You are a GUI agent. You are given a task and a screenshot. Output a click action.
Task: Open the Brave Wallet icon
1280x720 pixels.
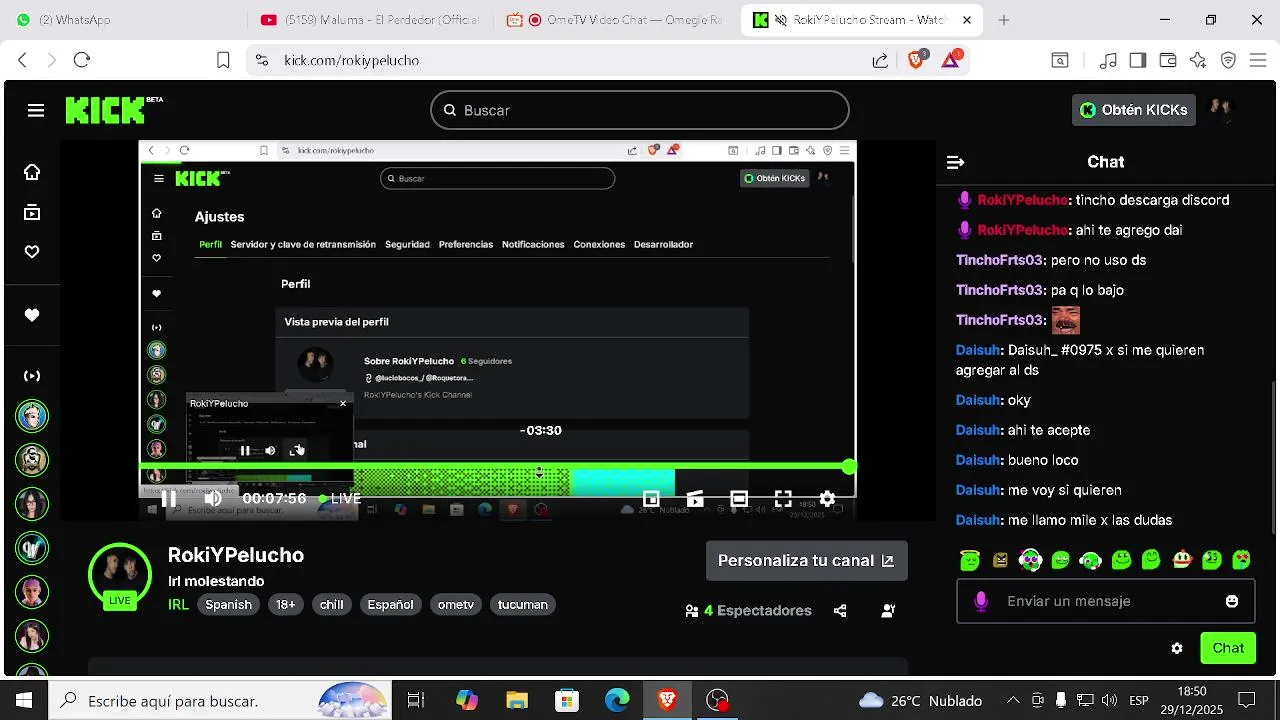[1167, 60]
